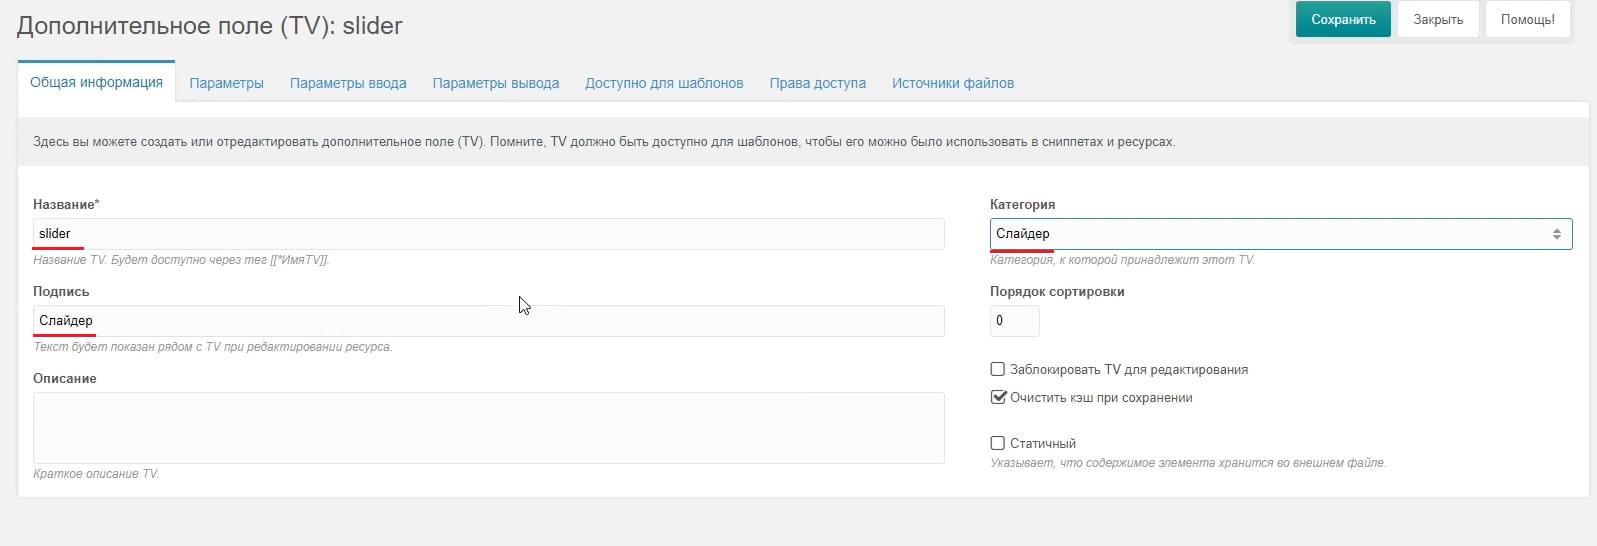Uncheck Очистить кэш при сохранении

click(998, 397)
